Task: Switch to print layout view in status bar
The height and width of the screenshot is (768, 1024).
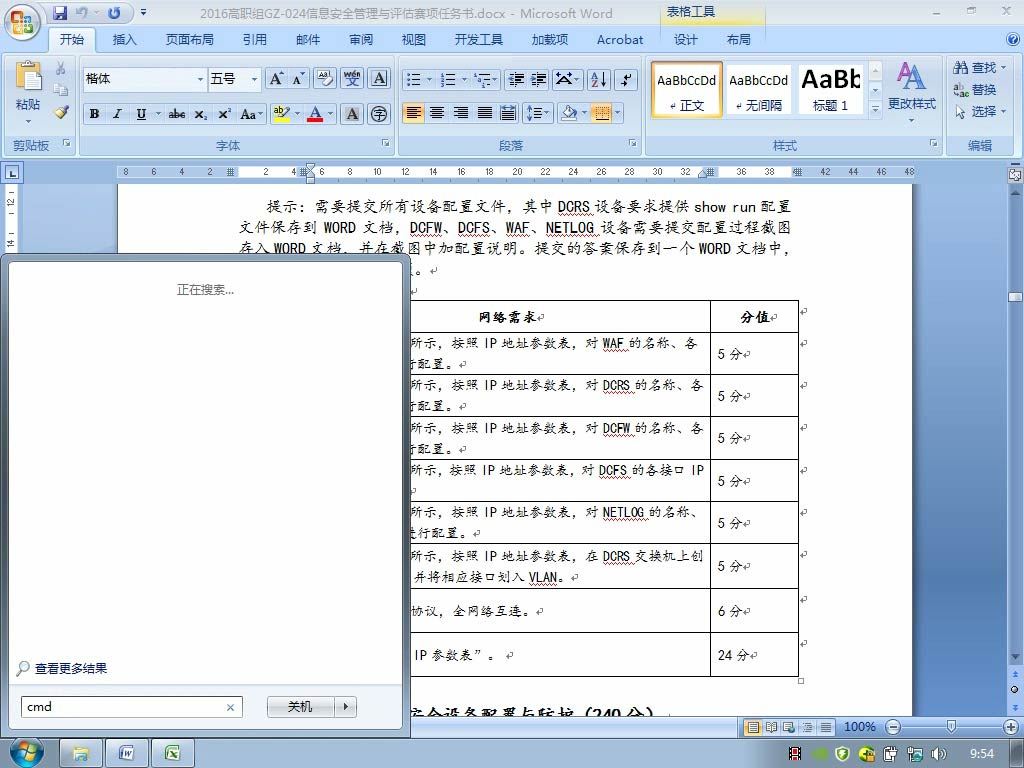Action: tap(753, 727)
